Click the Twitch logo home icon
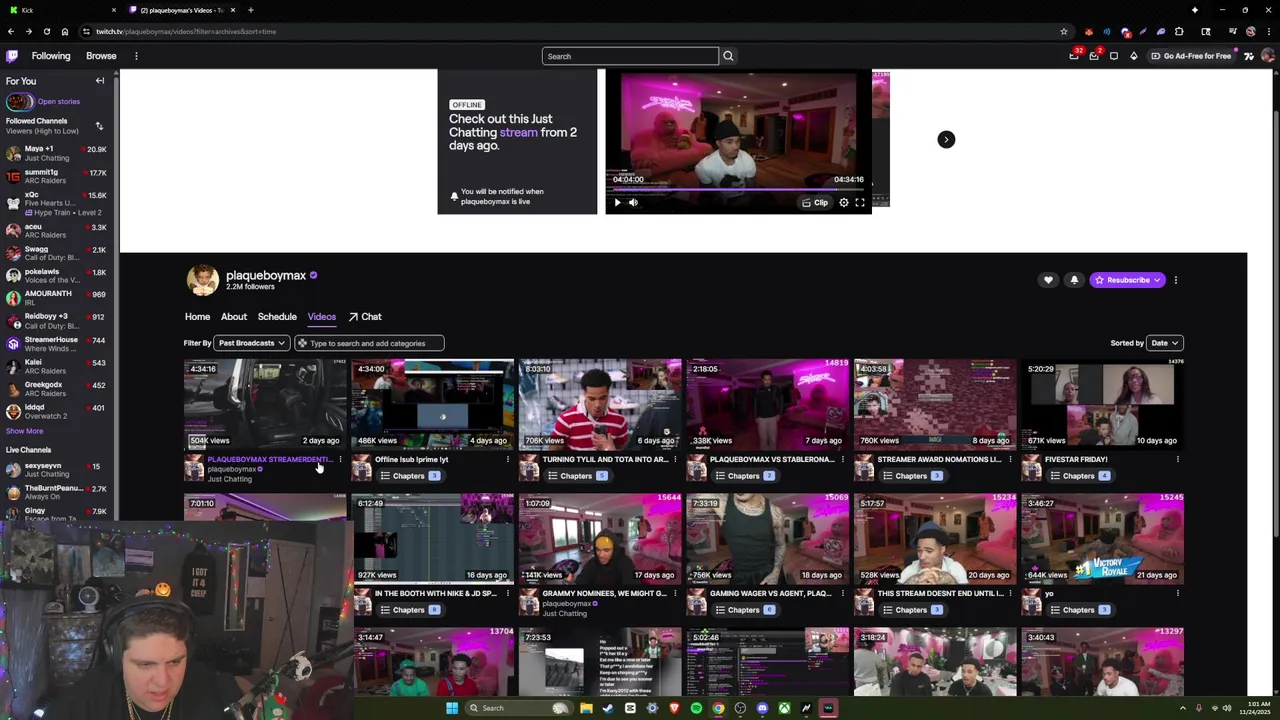Viewport: 1280px width, 720px height. click(13, 56)
